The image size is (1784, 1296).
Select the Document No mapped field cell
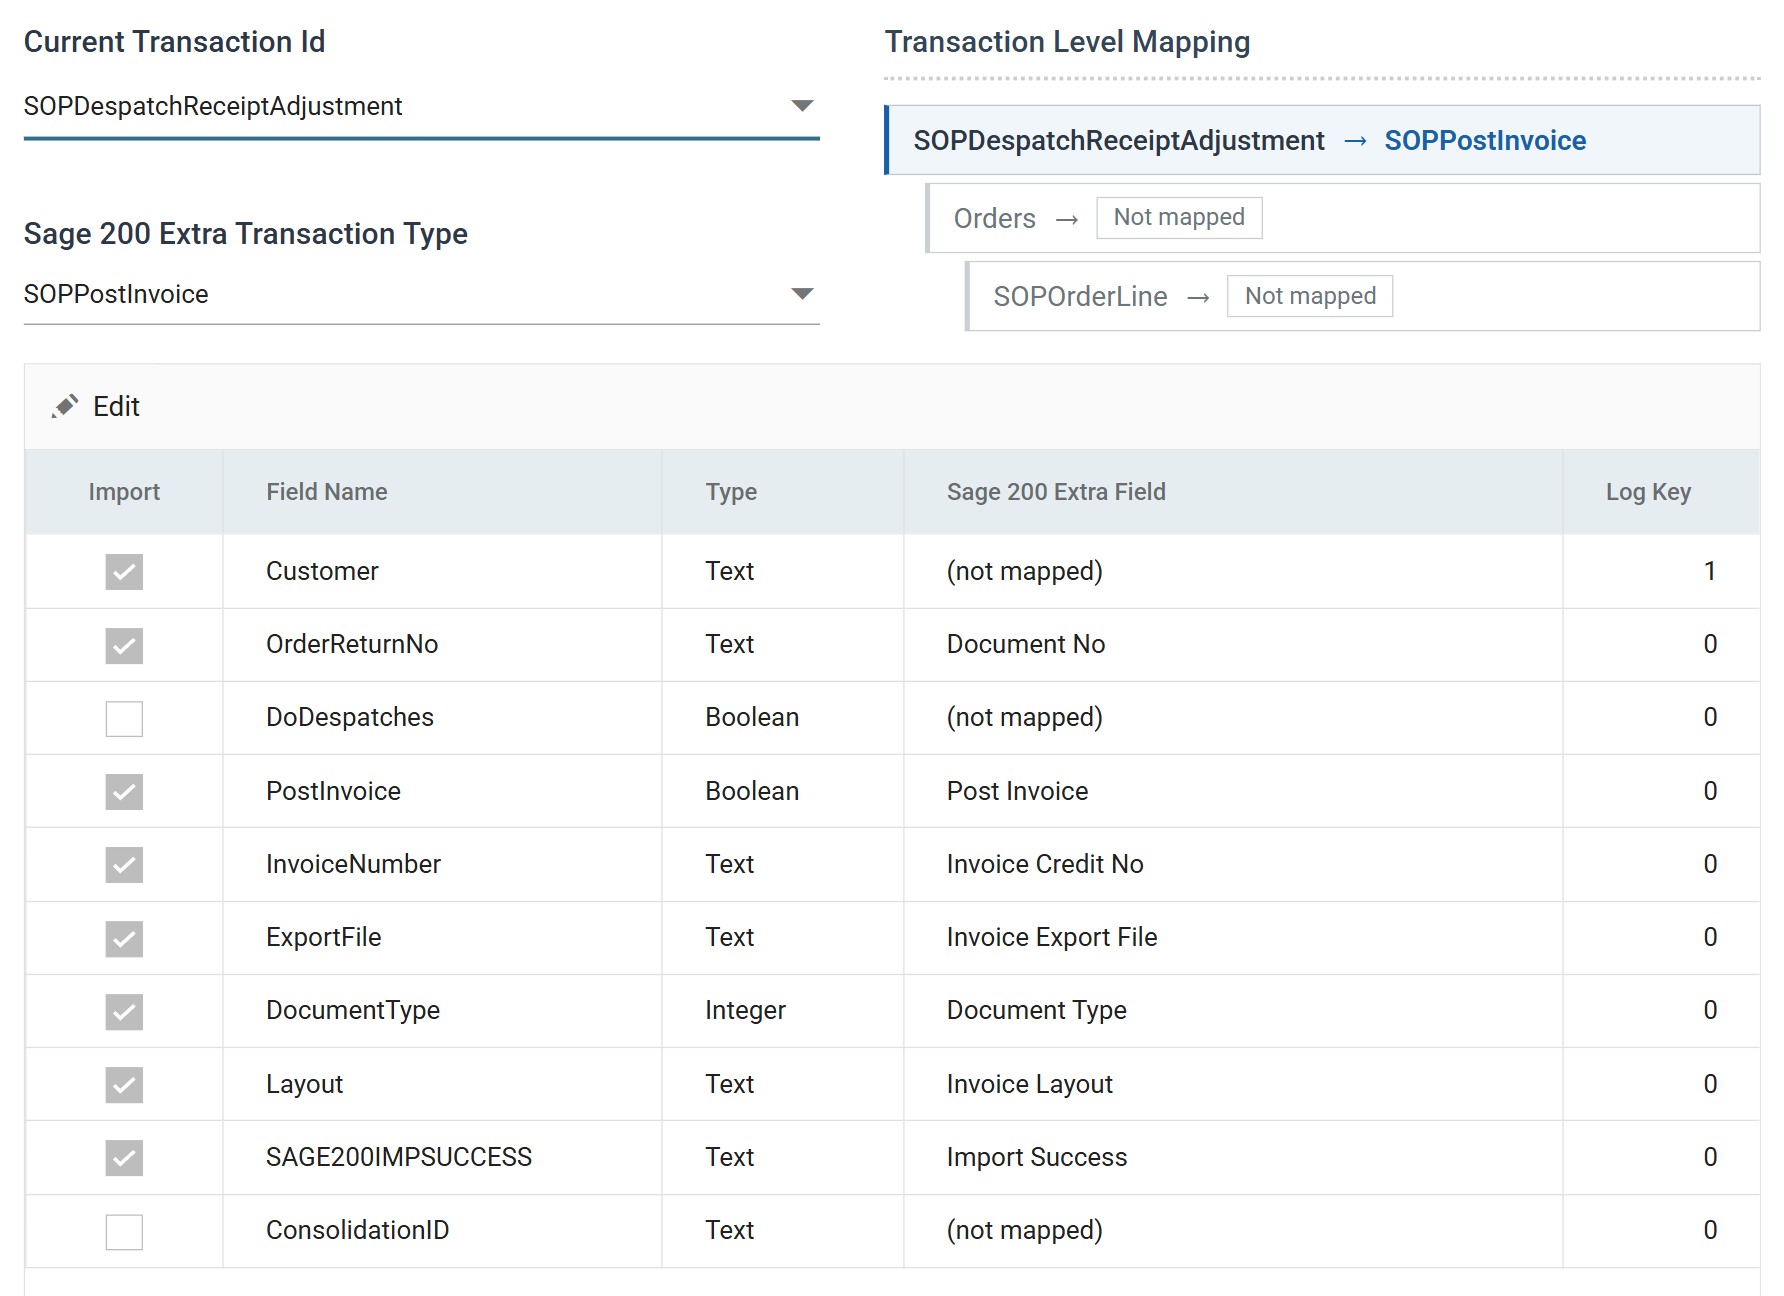tap(1234, 645)
